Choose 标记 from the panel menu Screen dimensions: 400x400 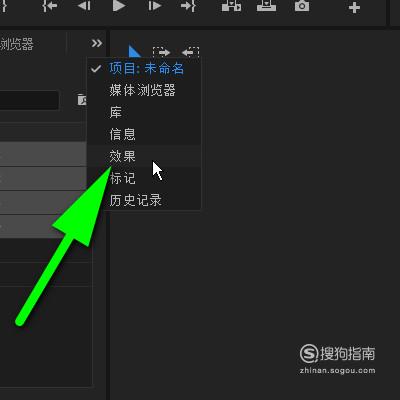pos(144,178)
